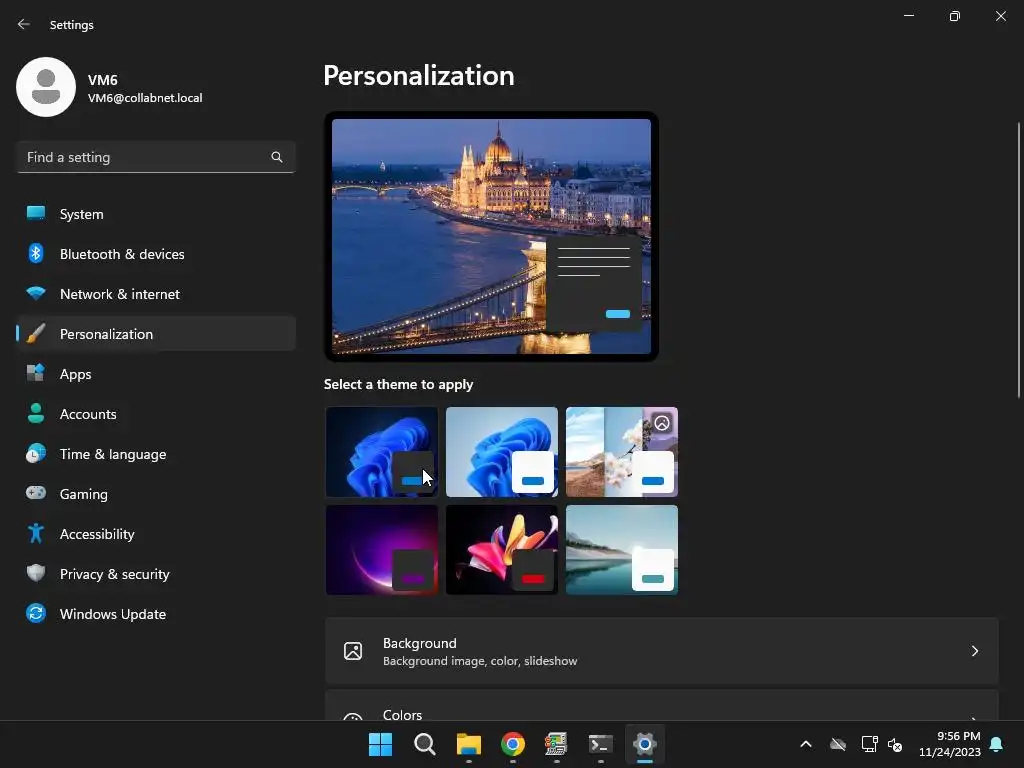Go back using the back arrow
The height and width of the screenshot is (768, 1024).
24,24
